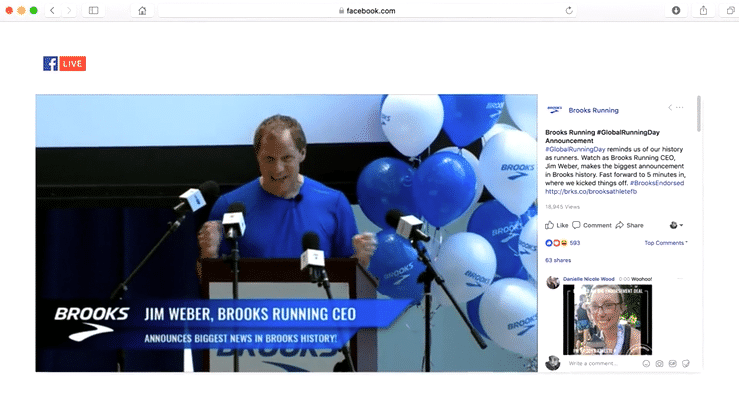
Task: Follow the #BrooksEndorsed hashtag link
Action: [x=657, y=183]
